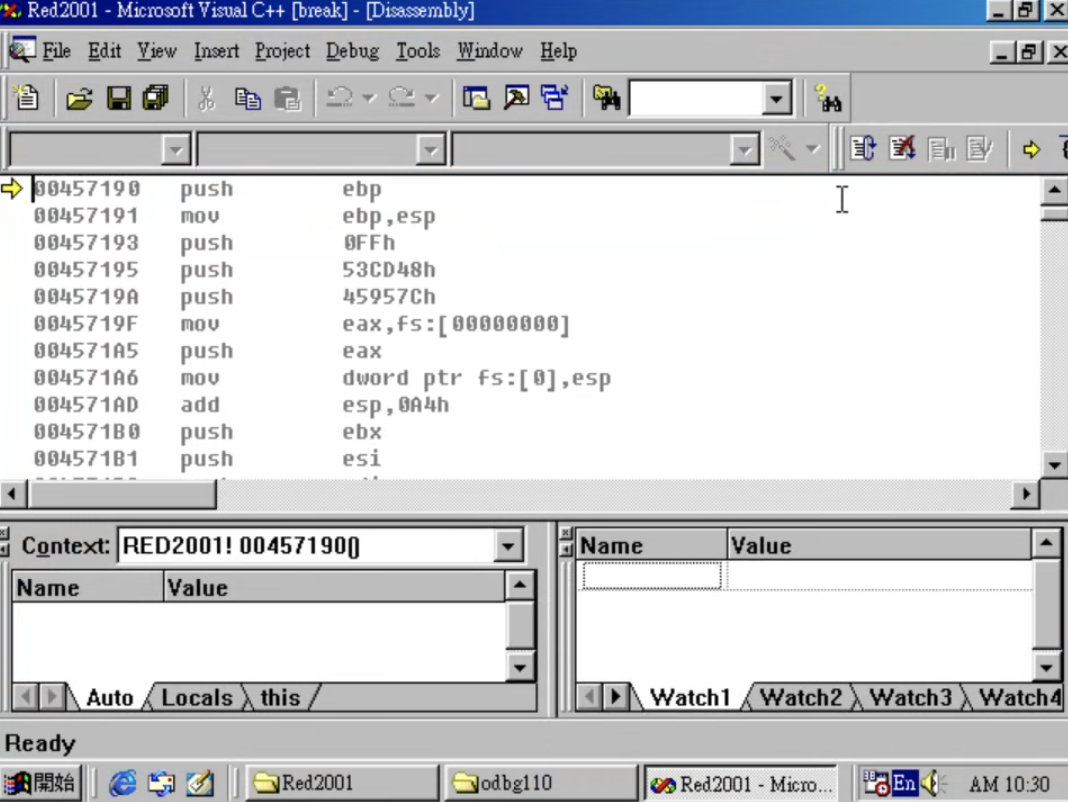
Task: Click the Paste clipboard icon
Action: [x=287, y=99]
